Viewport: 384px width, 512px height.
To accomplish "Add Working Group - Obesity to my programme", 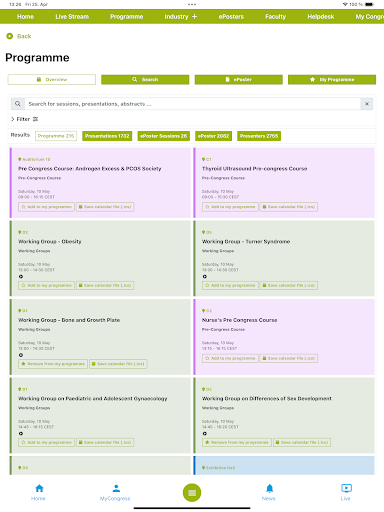I will pyautogui.click(x=46, y=285).
